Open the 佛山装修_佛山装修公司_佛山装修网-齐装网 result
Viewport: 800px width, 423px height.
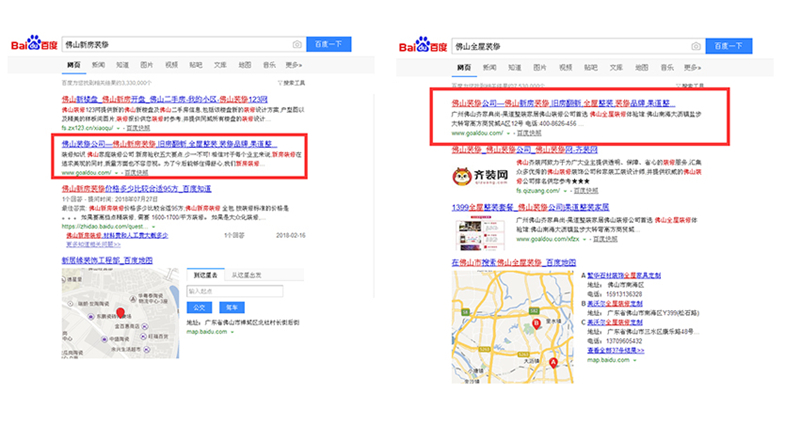(524, 150)
